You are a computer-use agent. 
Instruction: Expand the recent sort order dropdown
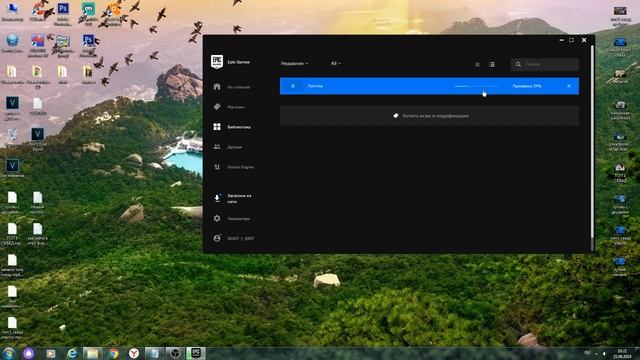coord(295,63)
